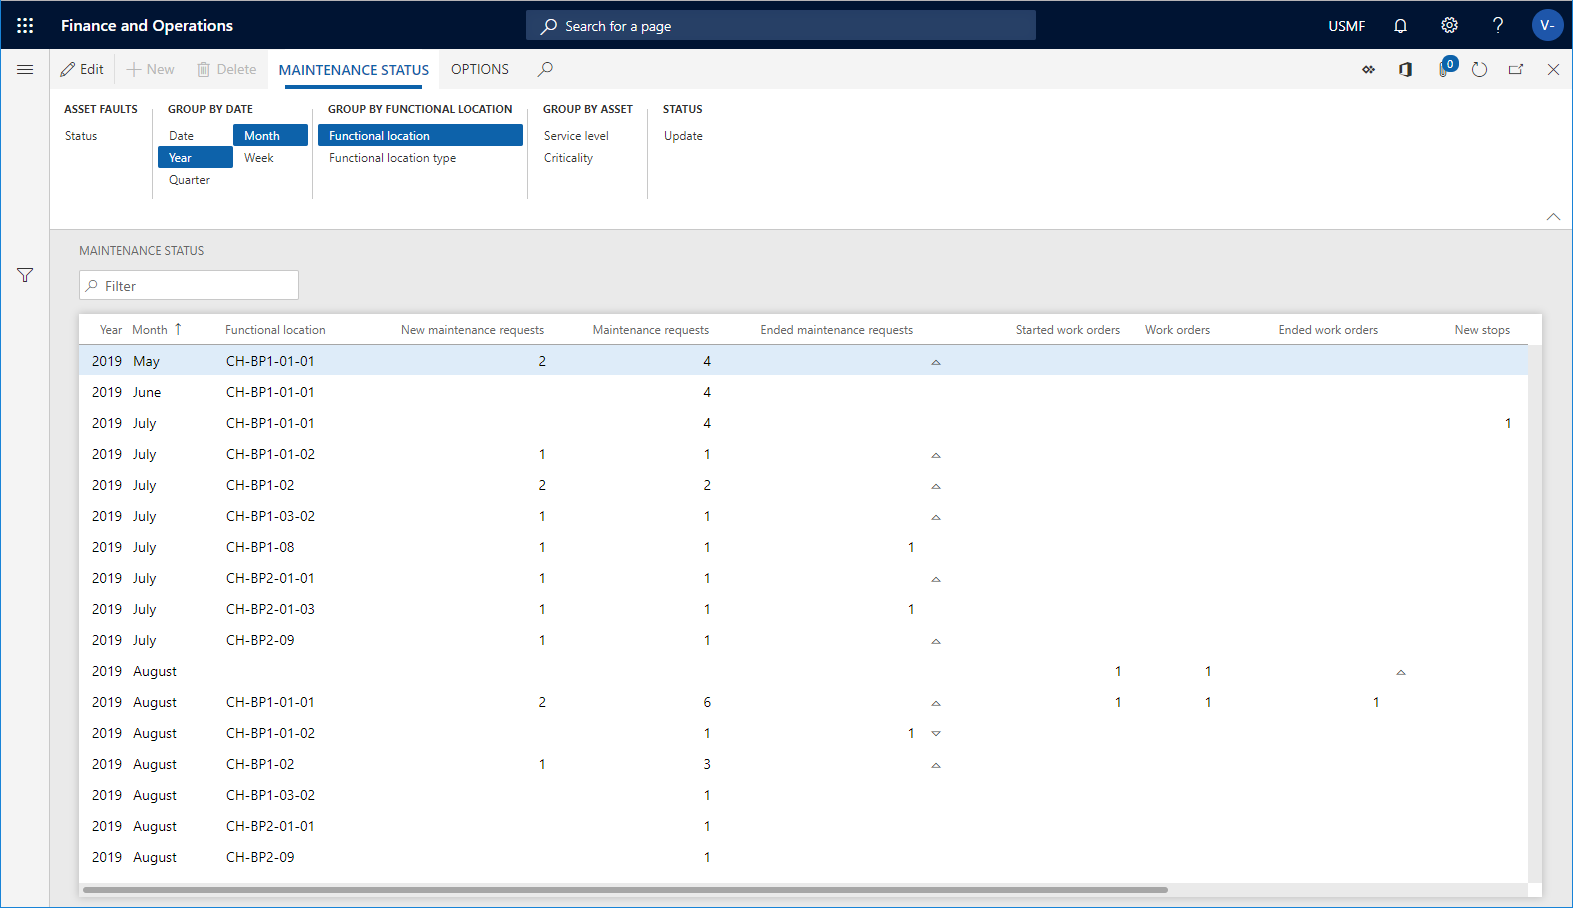This screenshot has width=1573, height=908.
Task: Group by asset Criticality
Action: (x=568, y=158)
